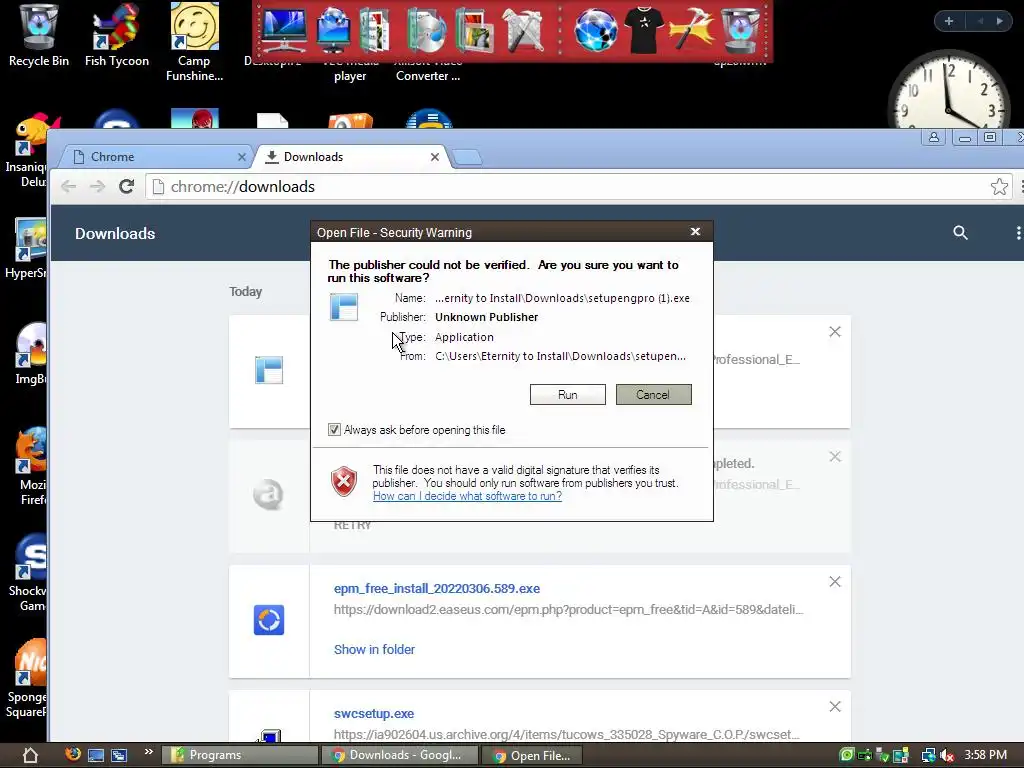Open the Recycle Bin desktop icon
Image resolution: width=1024 pixels, height=768 pixels.
pyautogui.click(x=39, y=36)
